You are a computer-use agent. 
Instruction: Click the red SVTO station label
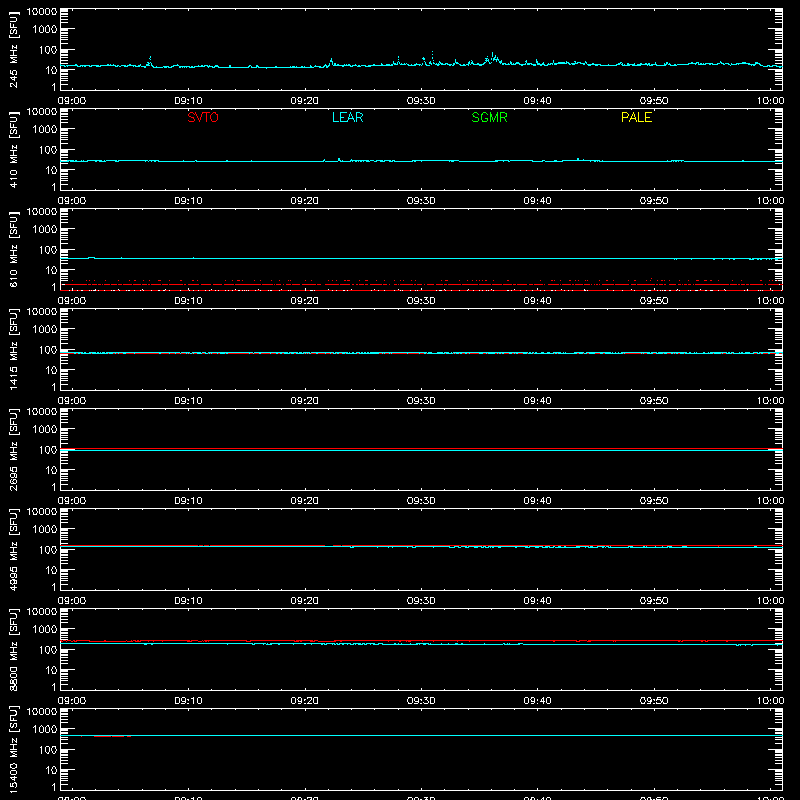tap(203, 117)
